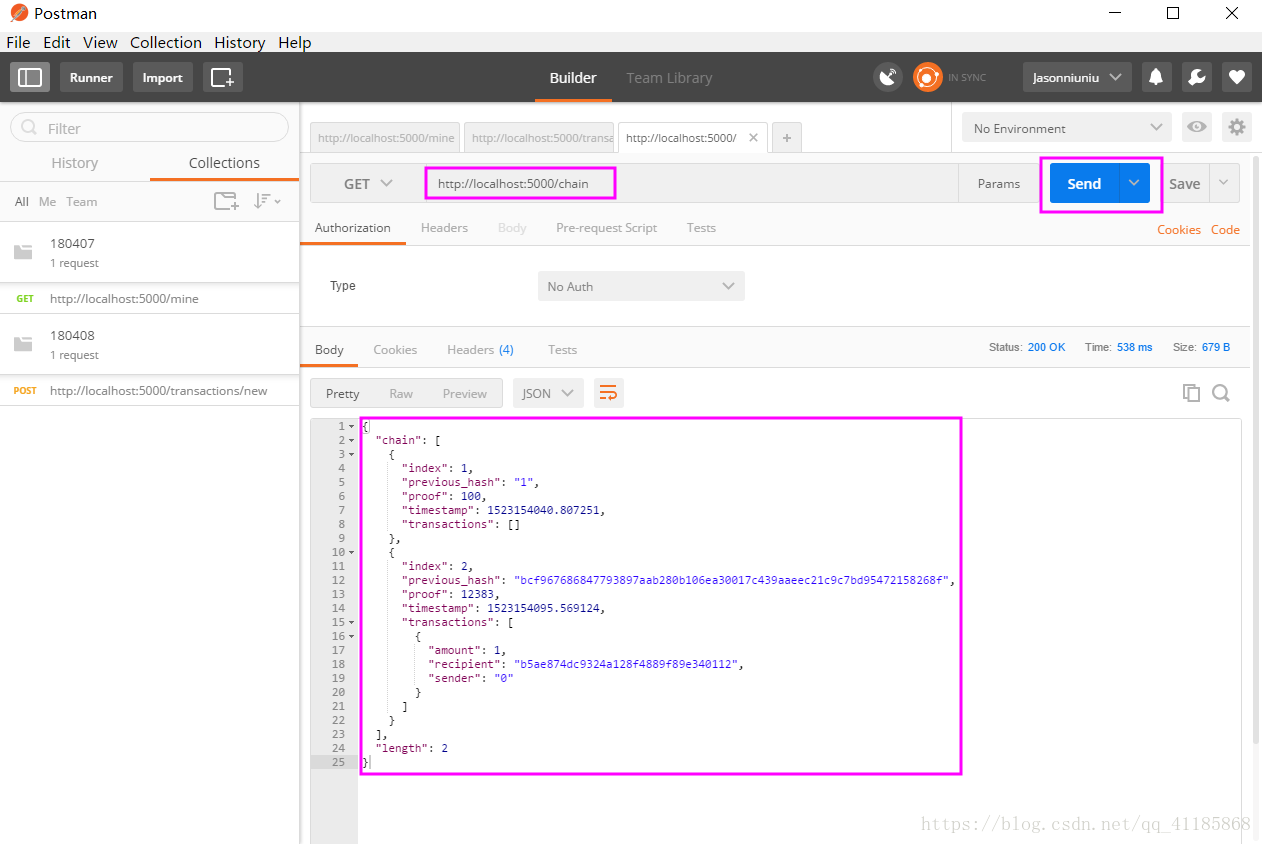Filter collections by Team
Viewport: 1262px width, 844px height.
pos(82,201)
